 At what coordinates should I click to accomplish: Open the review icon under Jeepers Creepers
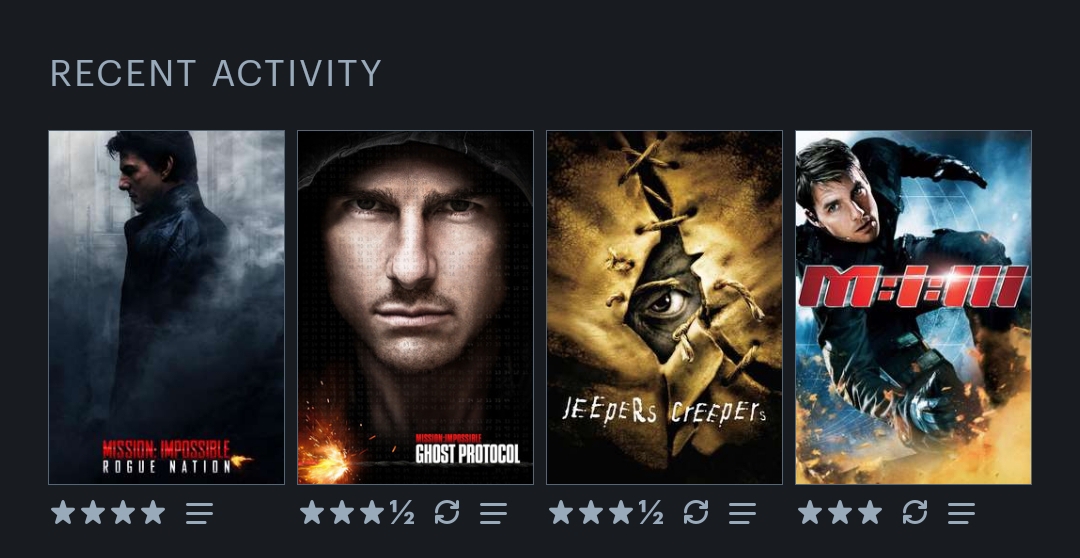[x=742, y=513]
